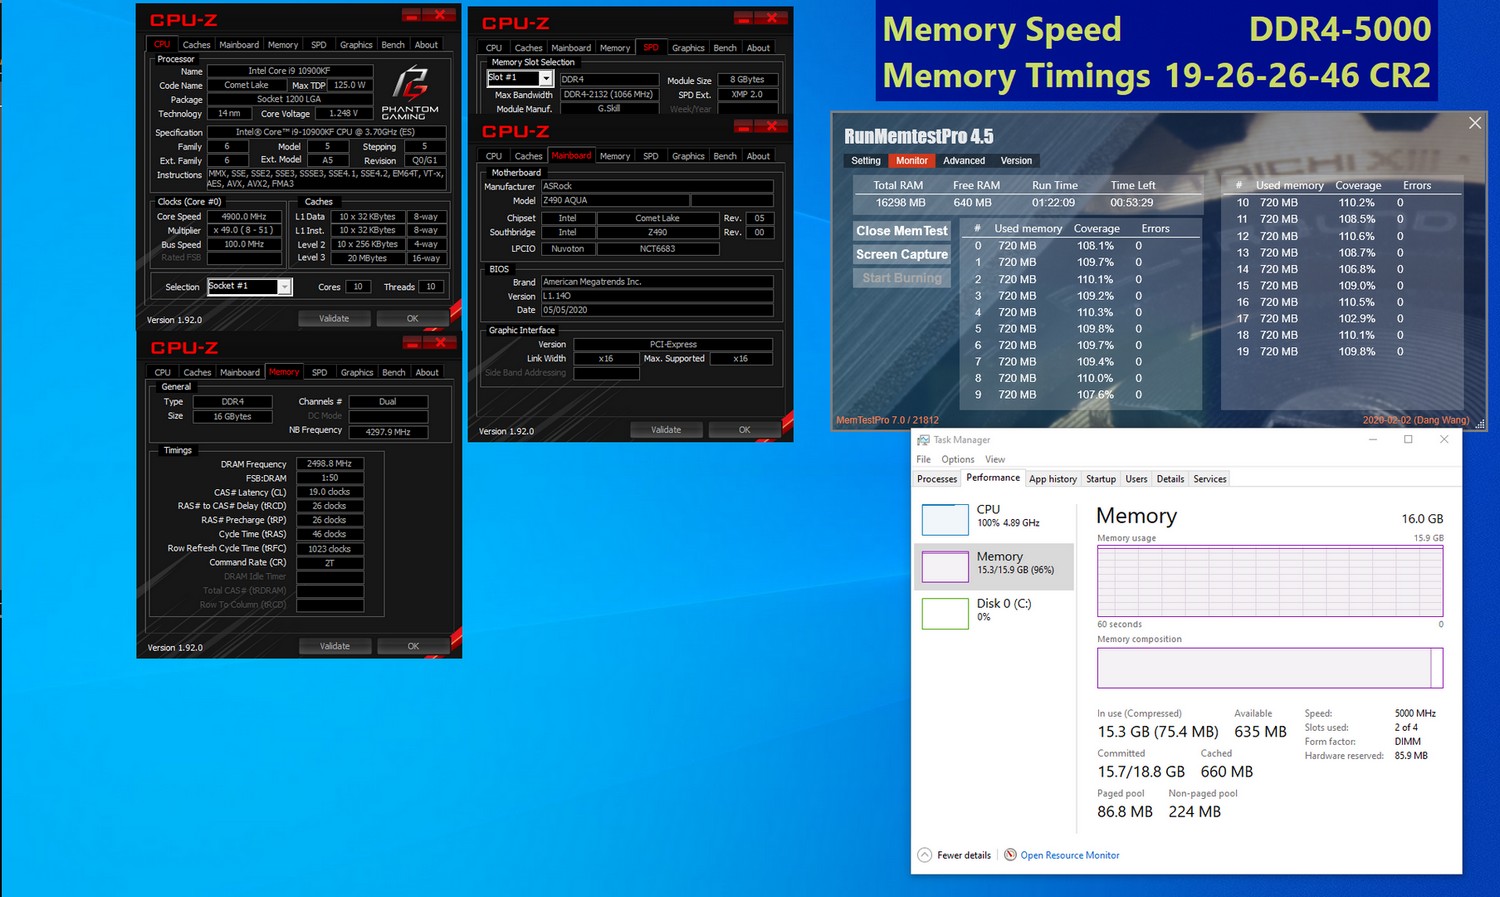Click memtest row 0 with coverage 108.1%
The image size is (1500, 897).
click(x=1080, y=246)
